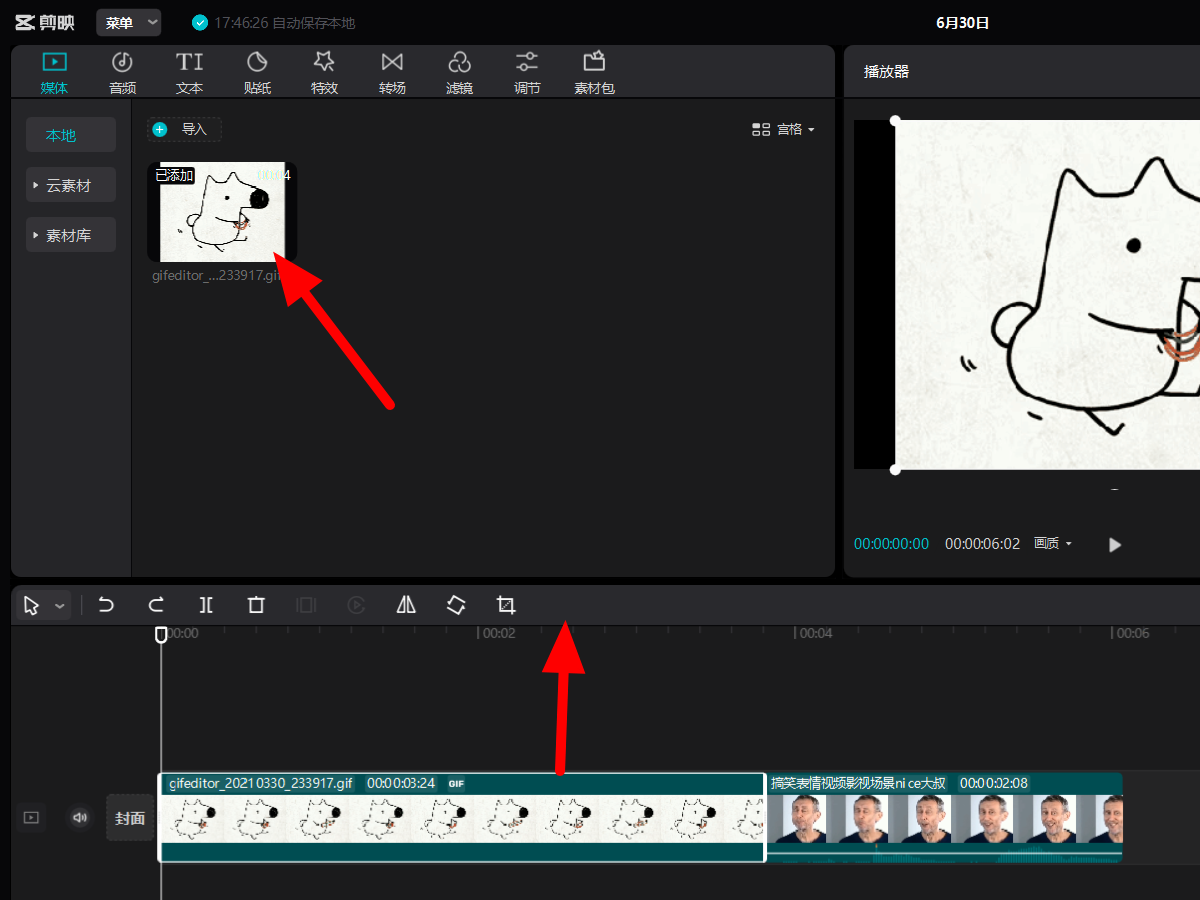The width and height of the screenshot is (1200, 900).
Task: Open the 菜单 dropdown menu
Action: coord(129,22)
